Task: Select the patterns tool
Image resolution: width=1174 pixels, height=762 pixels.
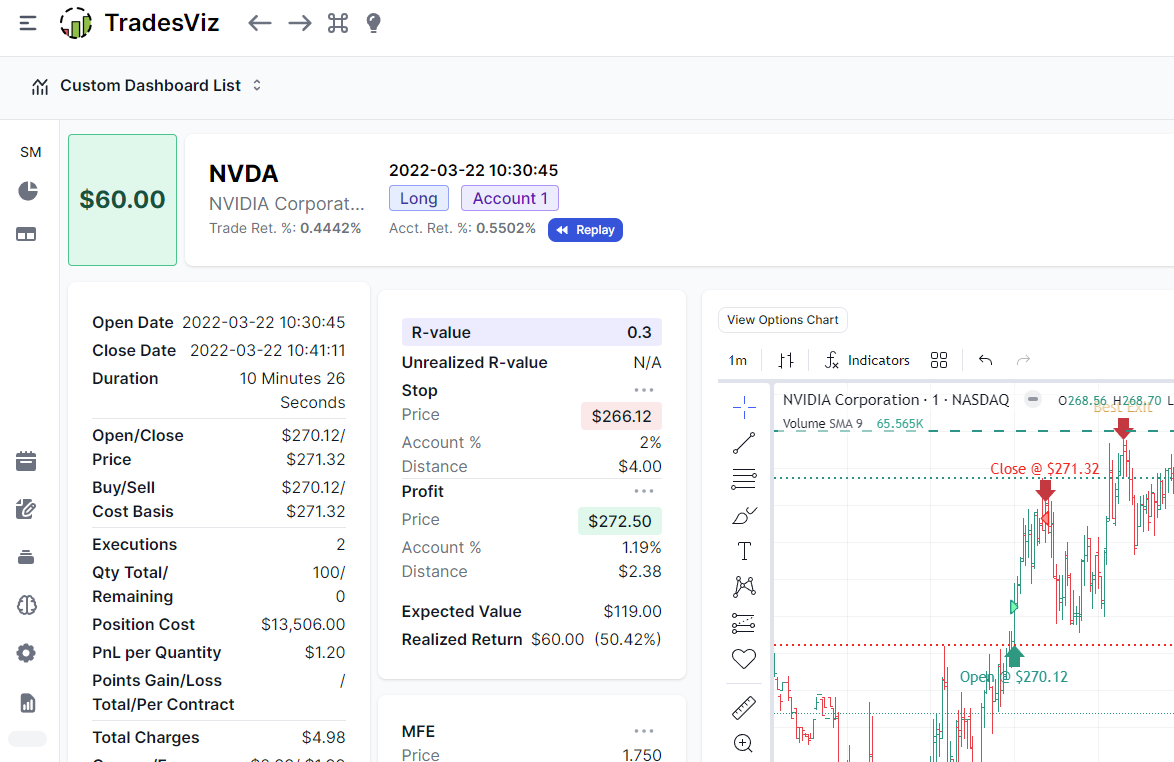Action: (744, 586)
